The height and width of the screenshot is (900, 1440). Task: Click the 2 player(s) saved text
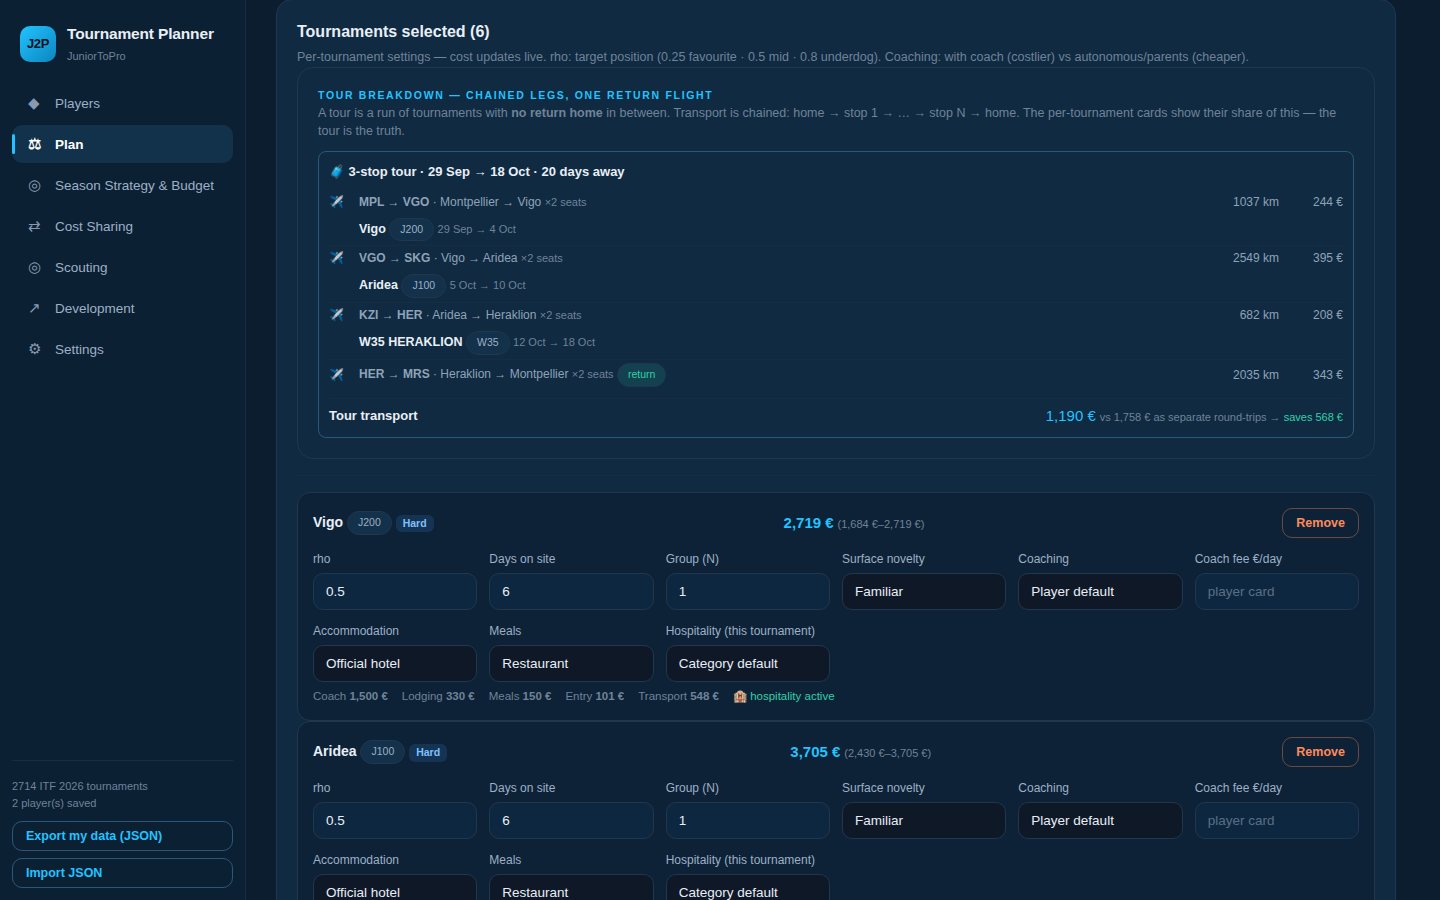(54, 803)
